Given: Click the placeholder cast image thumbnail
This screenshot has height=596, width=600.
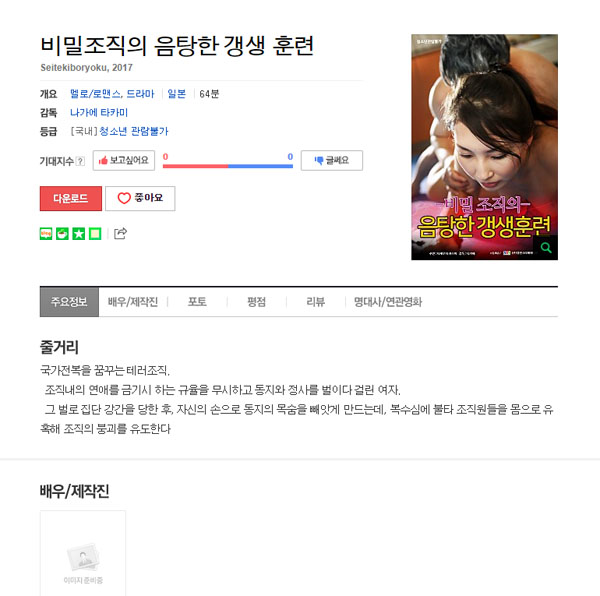Looking at the screenshot, I should 83,554.
